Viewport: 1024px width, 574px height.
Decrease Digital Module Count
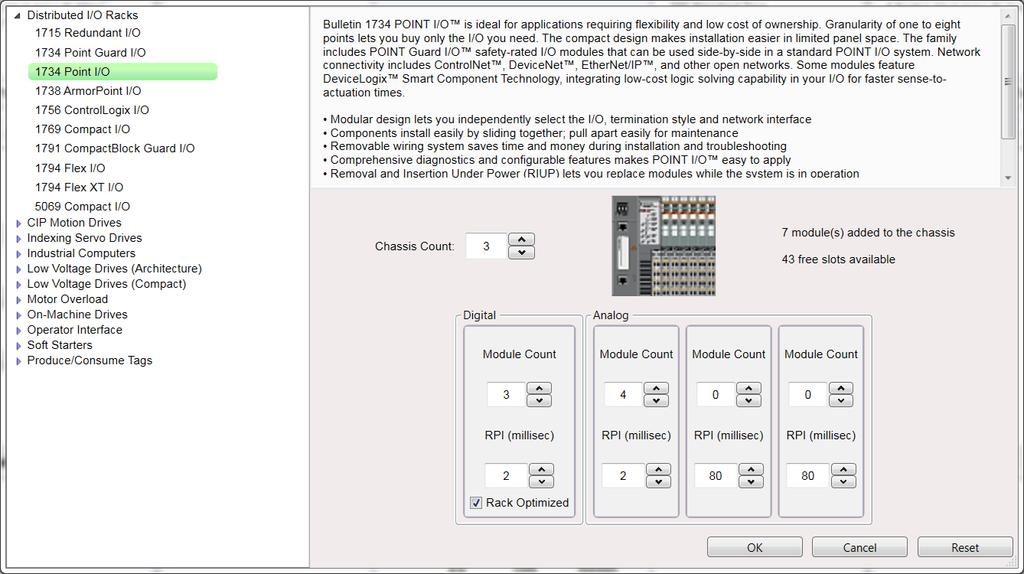tap(539, 400)
